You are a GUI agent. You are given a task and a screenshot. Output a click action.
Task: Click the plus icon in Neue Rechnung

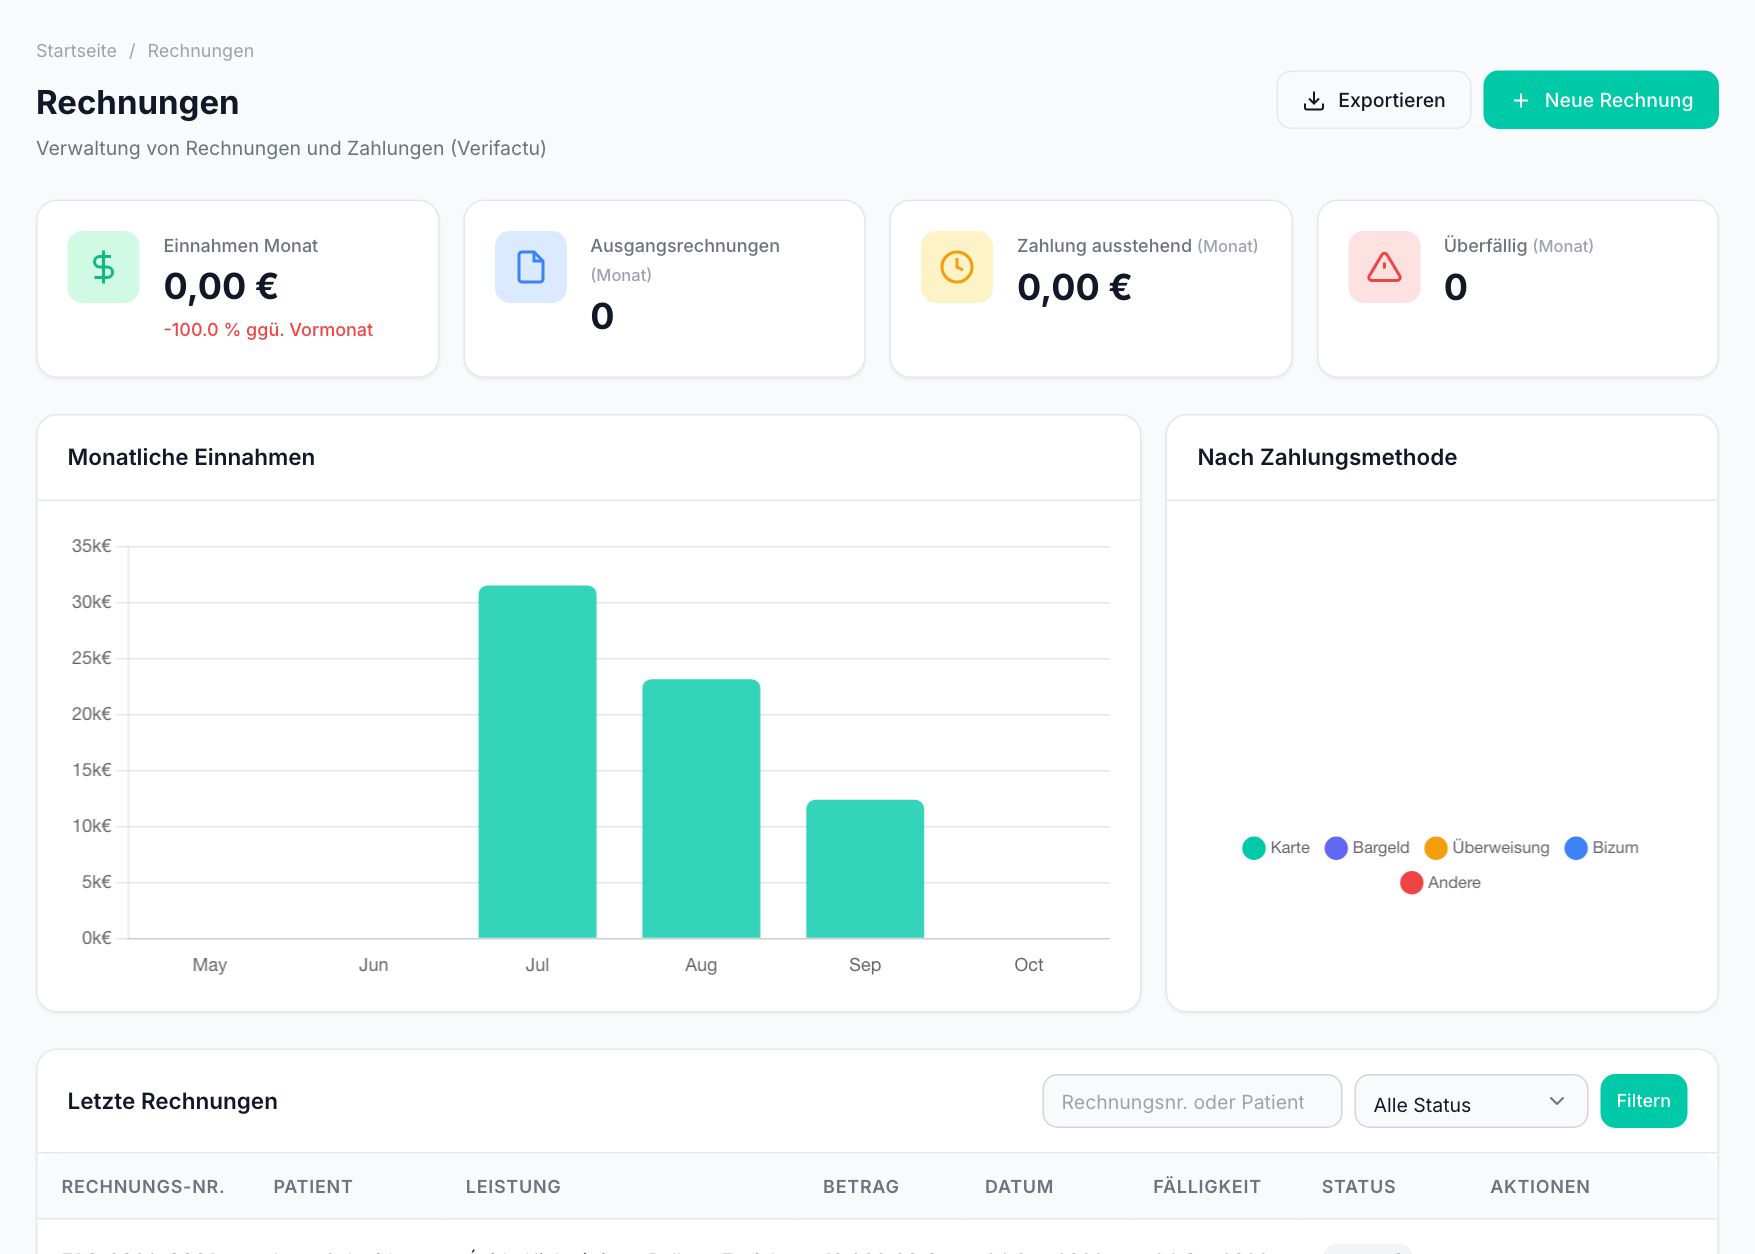point(1521,101)
